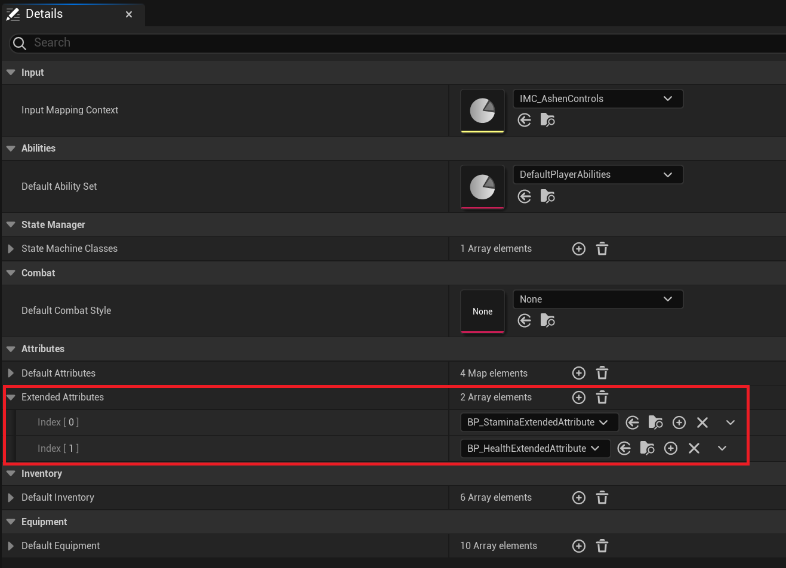Viewport: 786px width, 568px height.
Task: Create new blueprint for Index 1 attribute
Action: point(671,449)
